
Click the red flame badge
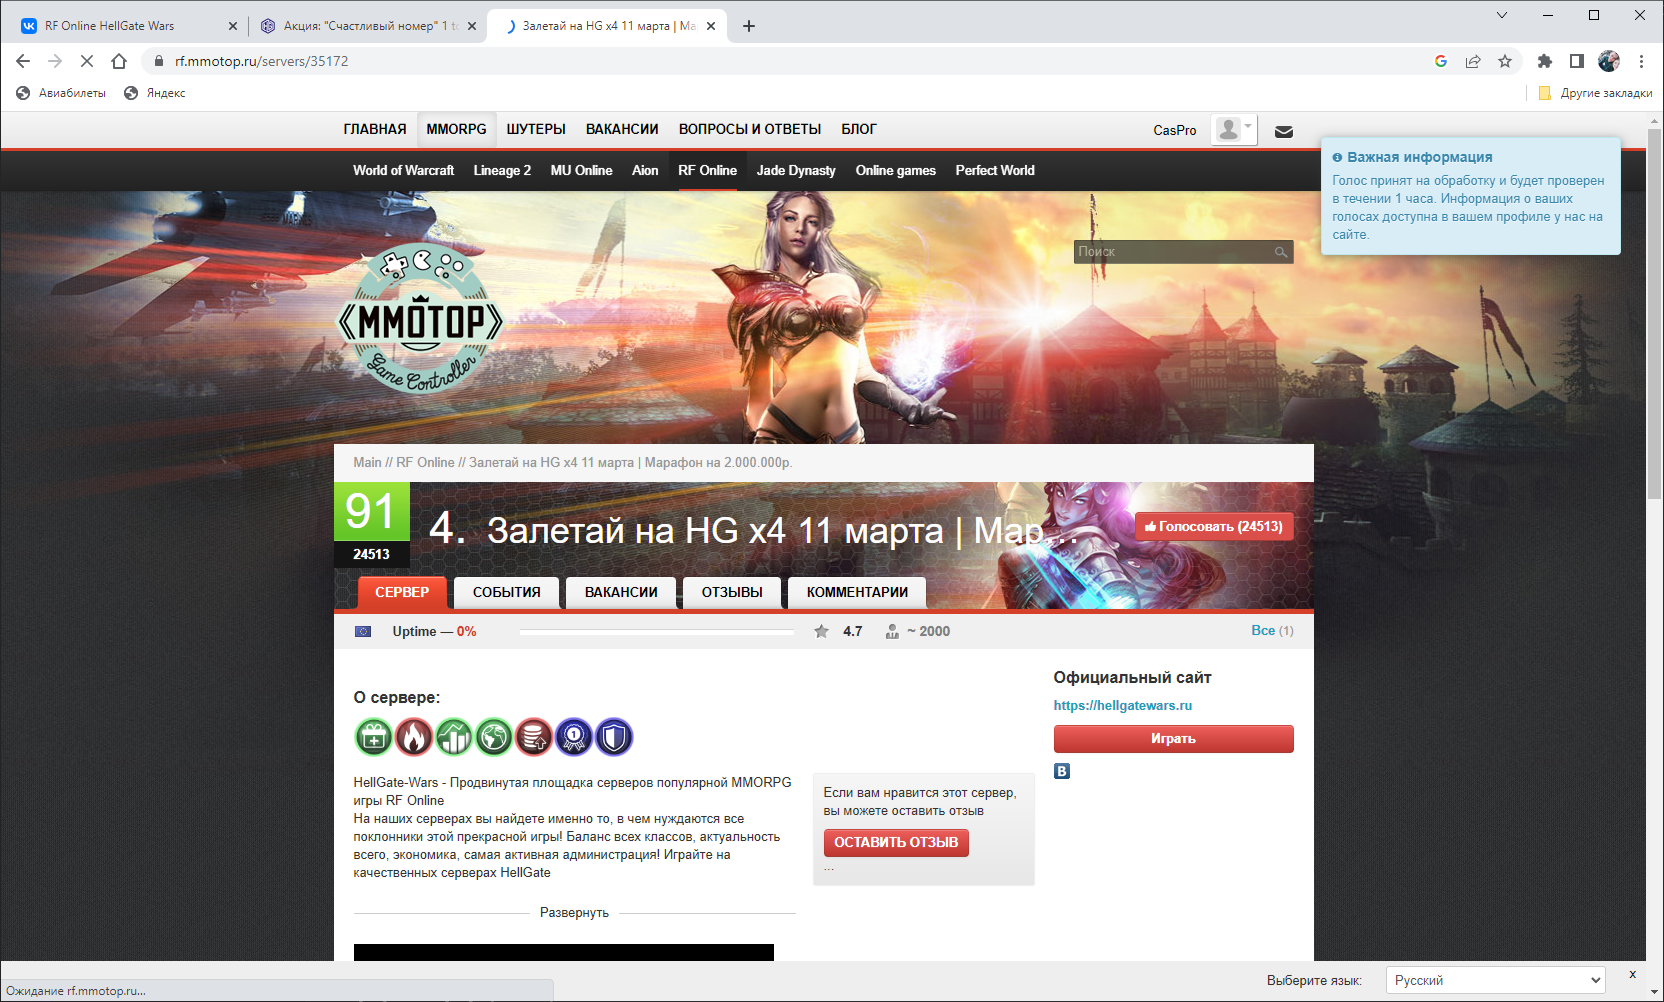point(414,737)
